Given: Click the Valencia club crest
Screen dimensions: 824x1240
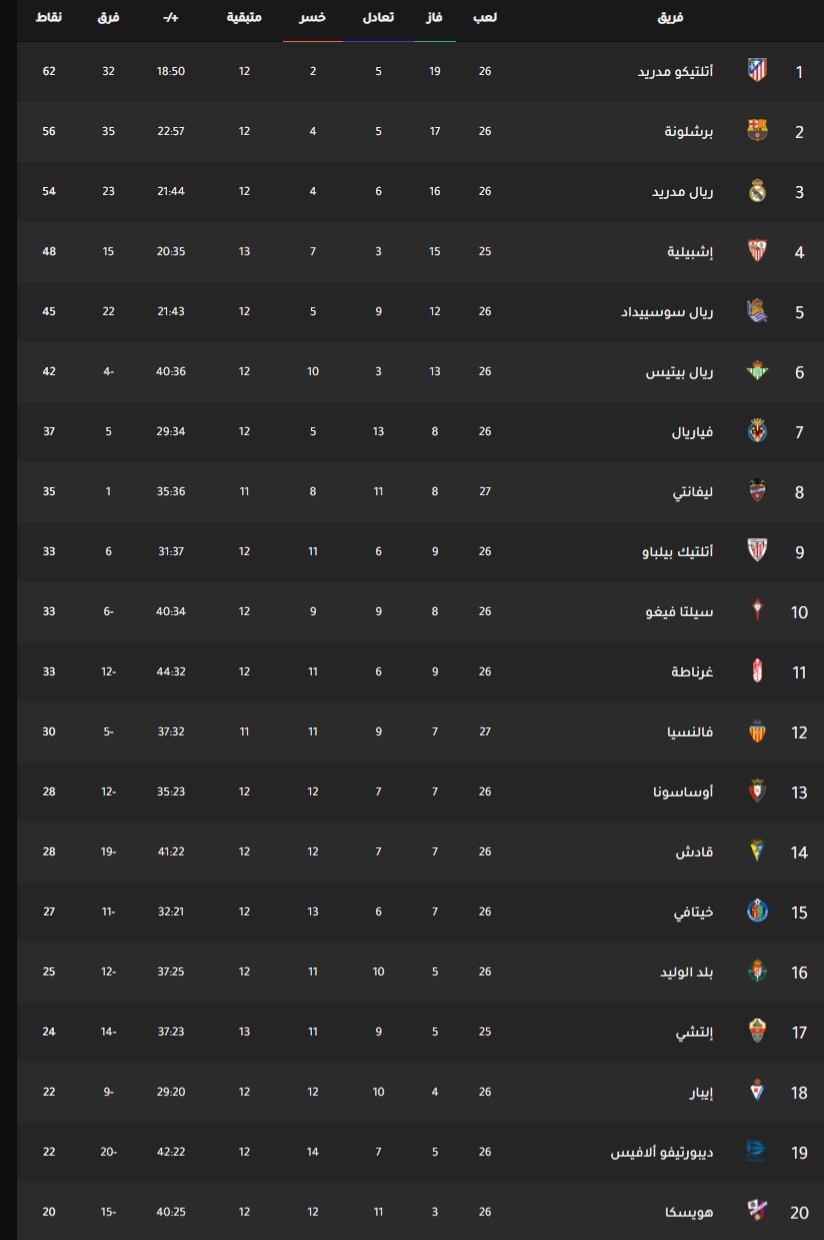Looking at the screenshot, I should click(758, 731).
